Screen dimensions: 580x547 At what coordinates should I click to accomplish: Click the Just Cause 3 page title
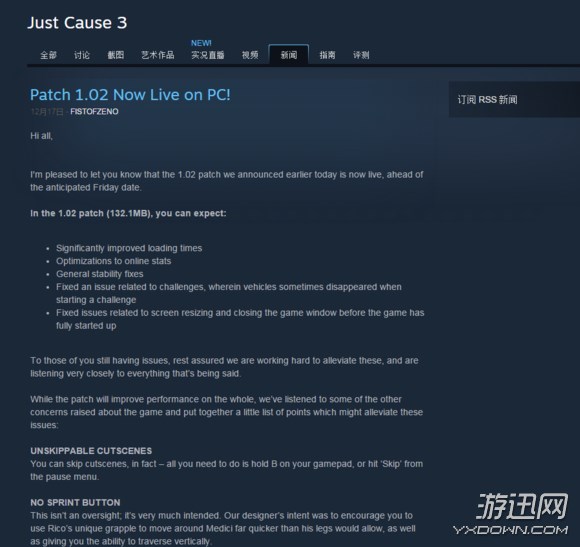77,23
